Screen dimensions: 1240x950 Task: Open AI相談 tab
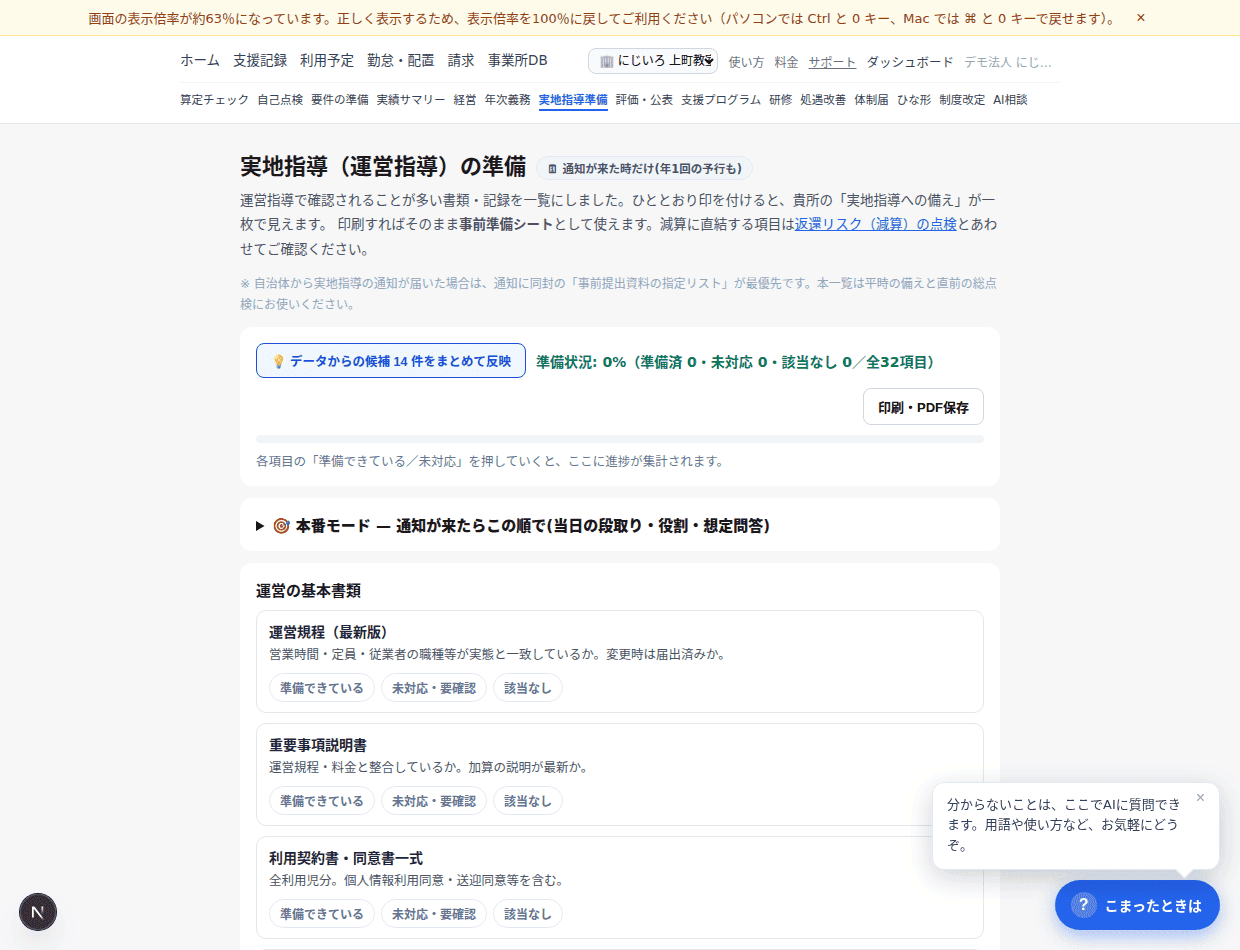[x=1010, y=100]
